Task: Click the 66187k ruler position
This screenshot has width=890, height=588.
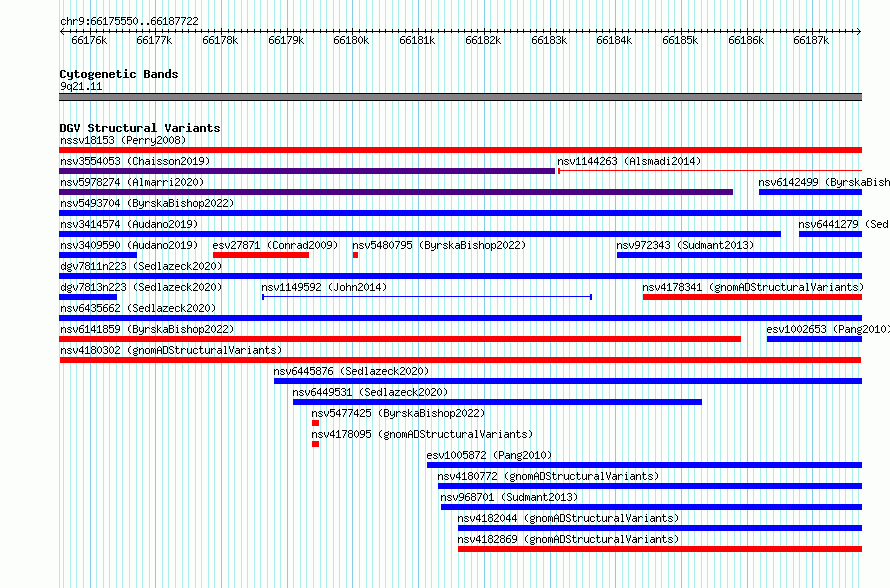Action: coord(811,40)
